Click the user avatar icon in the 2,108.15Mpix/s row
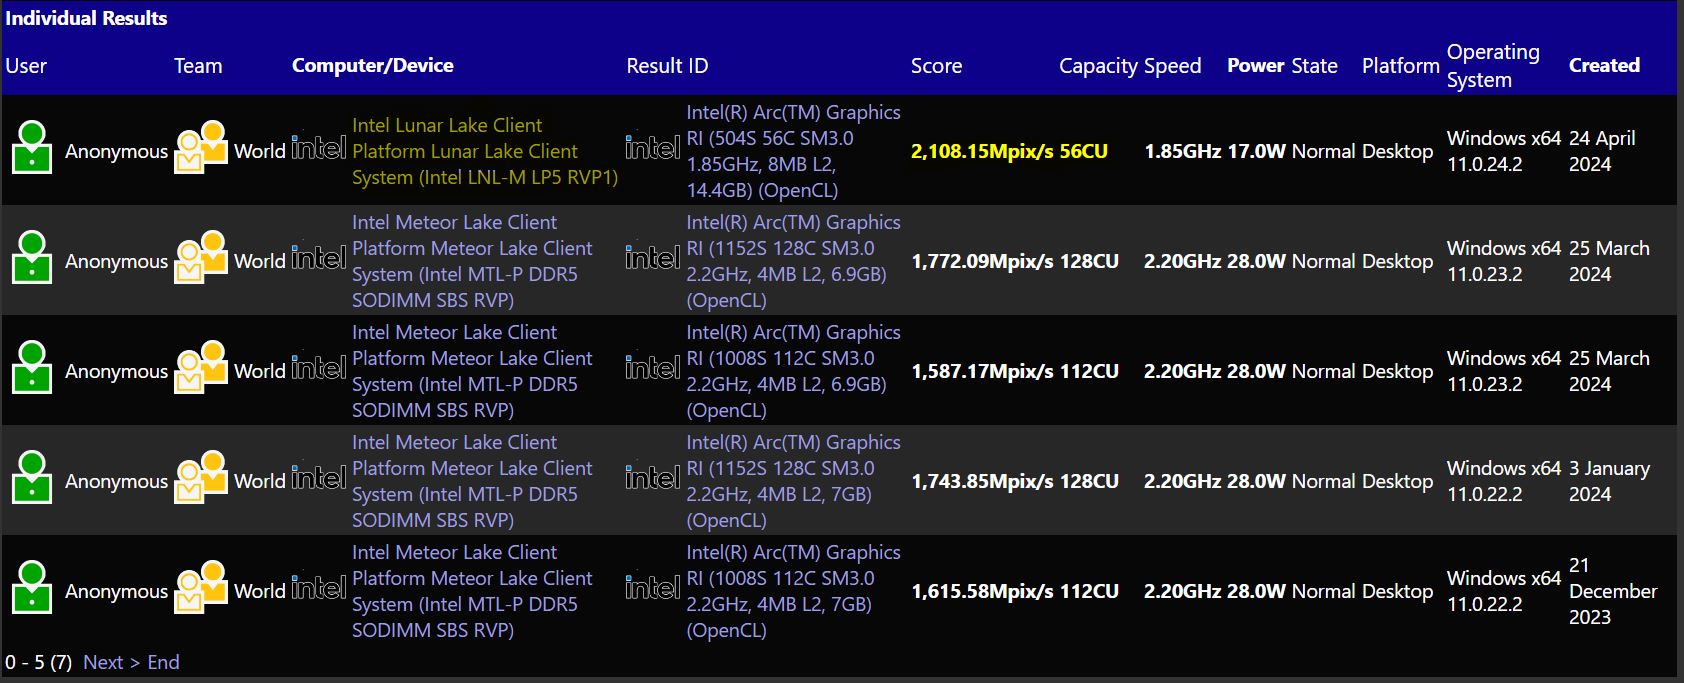 (x=32, y=148)
